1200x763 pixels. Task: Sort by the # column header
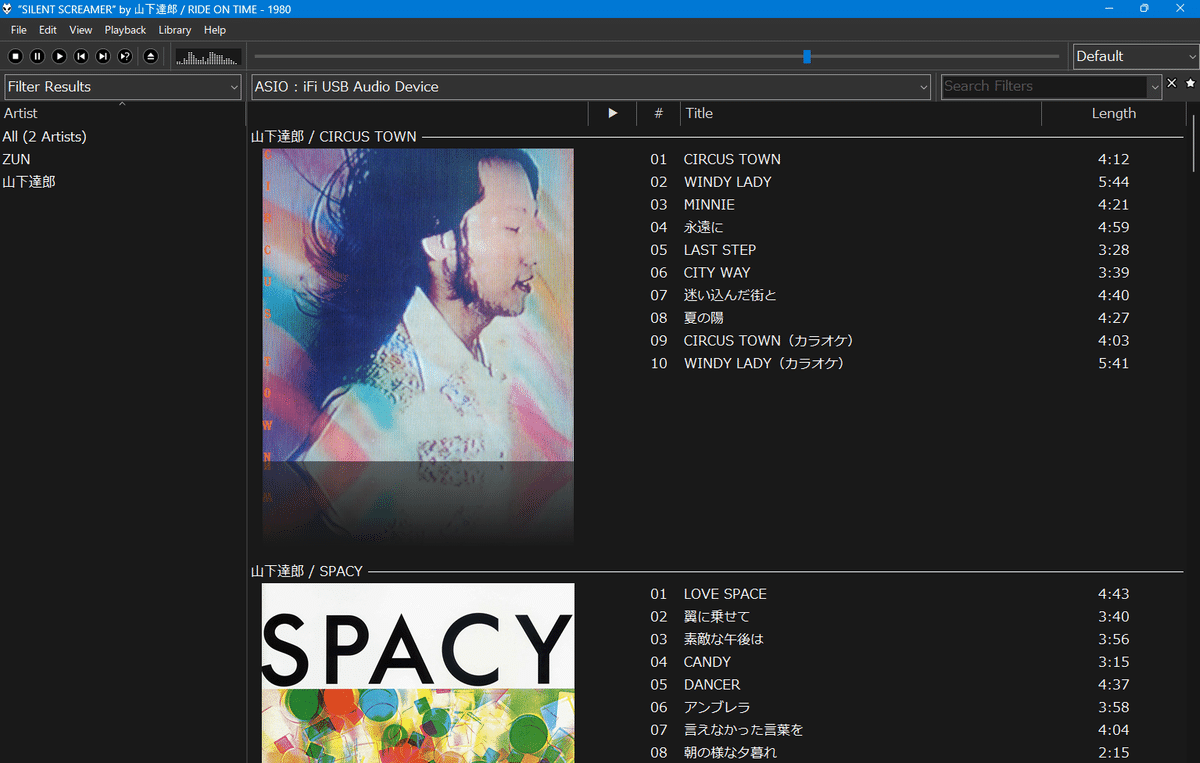click(658, 113)
